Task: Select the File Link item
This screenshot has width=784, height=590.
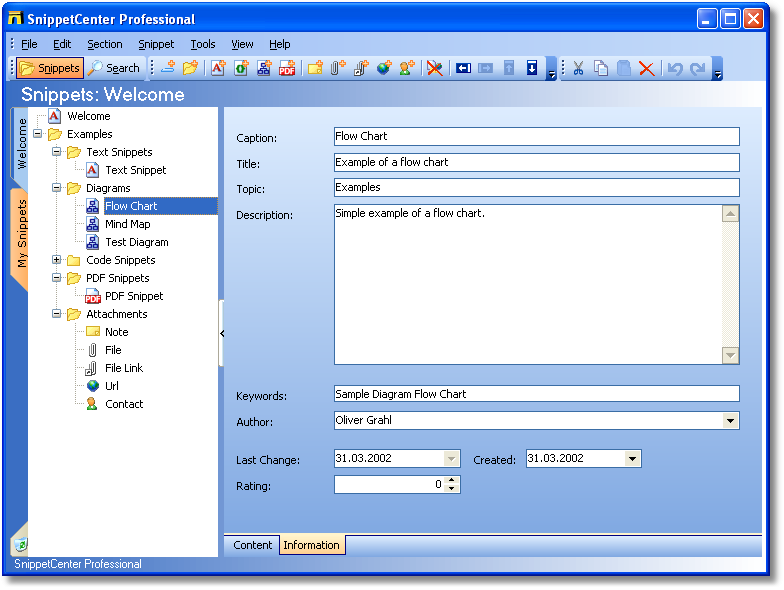Action: point(124,368)
